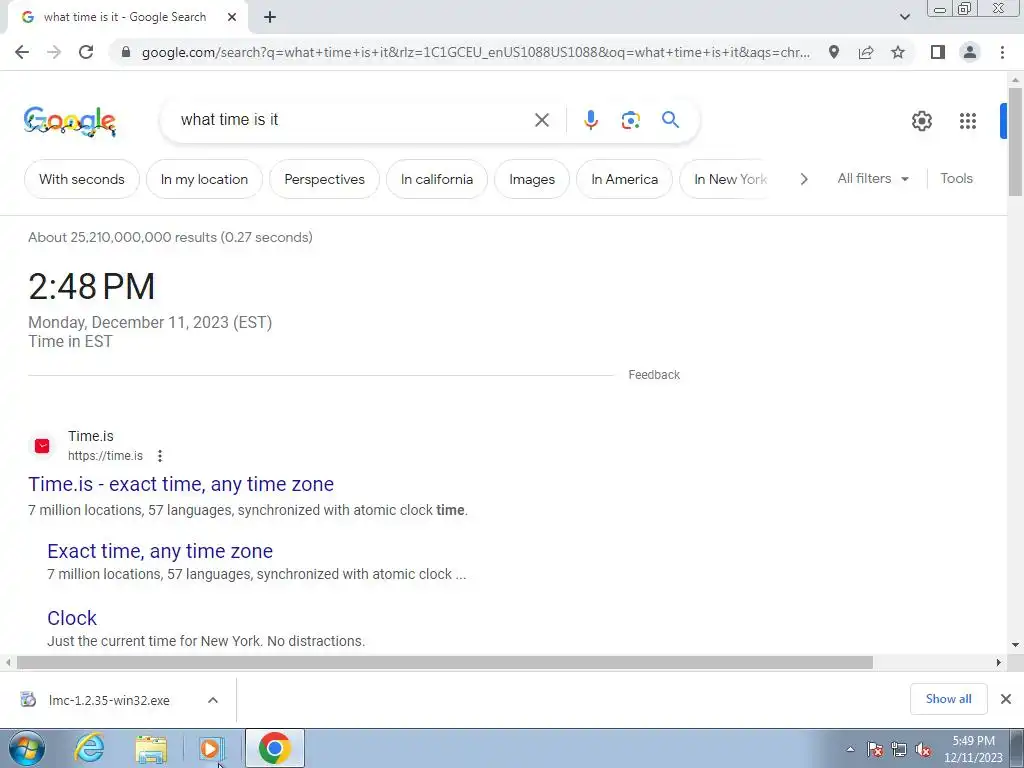
Task: Open the taskbar clock showing 5:49 PM
Action: point(973,749)
